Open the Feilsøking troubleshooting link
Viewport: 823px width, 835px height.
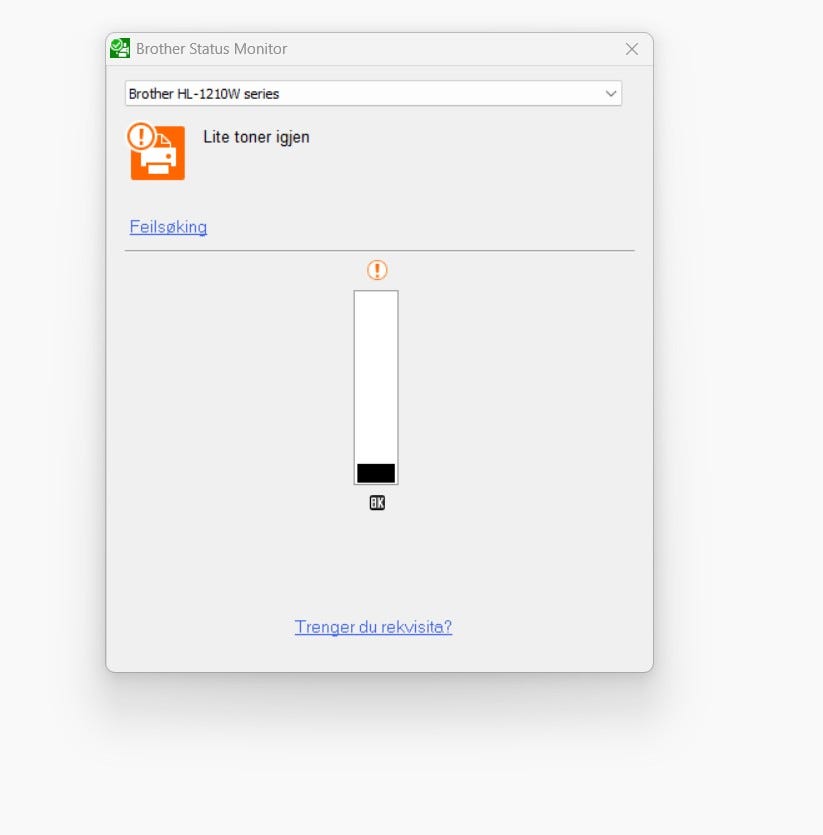click(x=168, y=227)
